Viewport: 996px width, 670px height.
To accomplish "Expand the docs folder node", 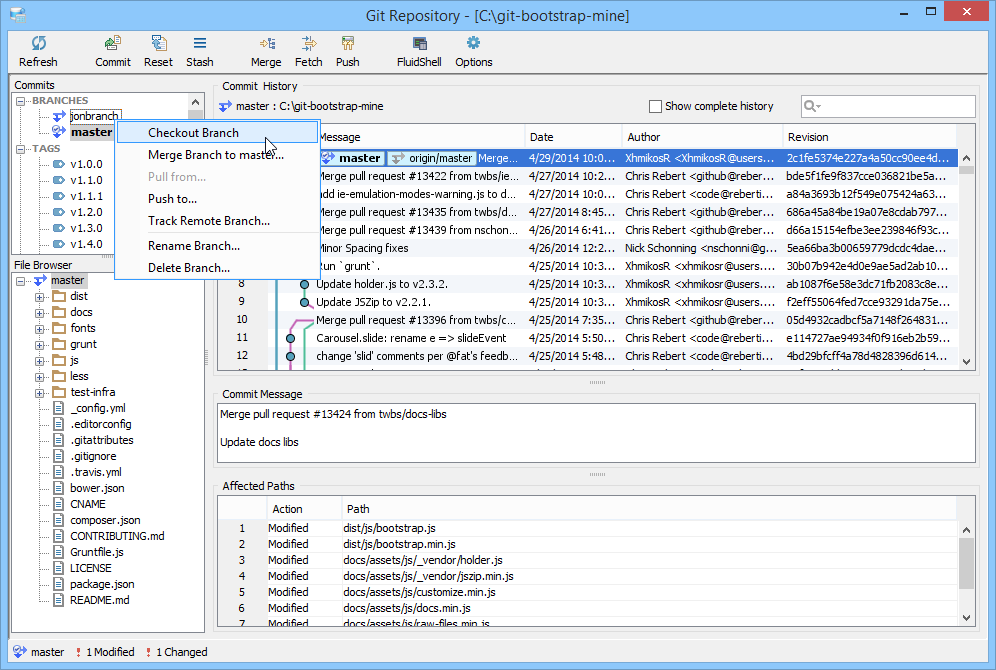I will pos(39,312).
